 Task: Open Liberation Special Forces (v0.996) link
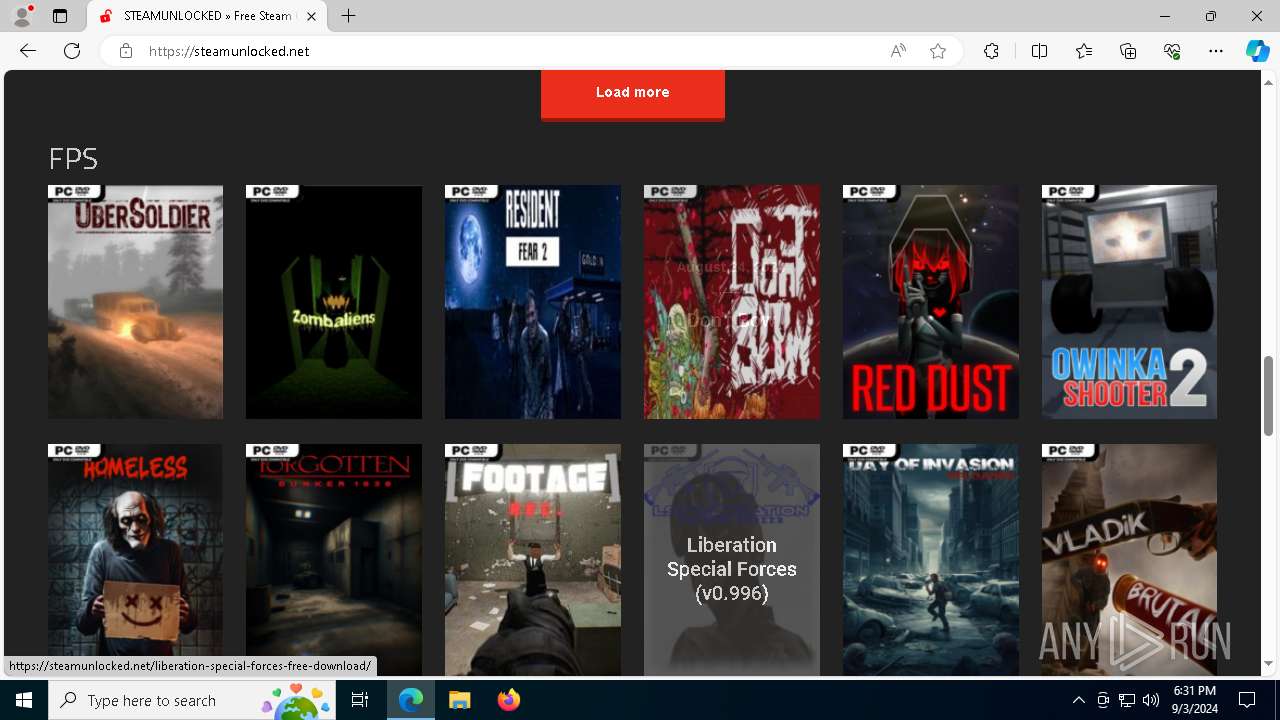[x=731, y=560]
